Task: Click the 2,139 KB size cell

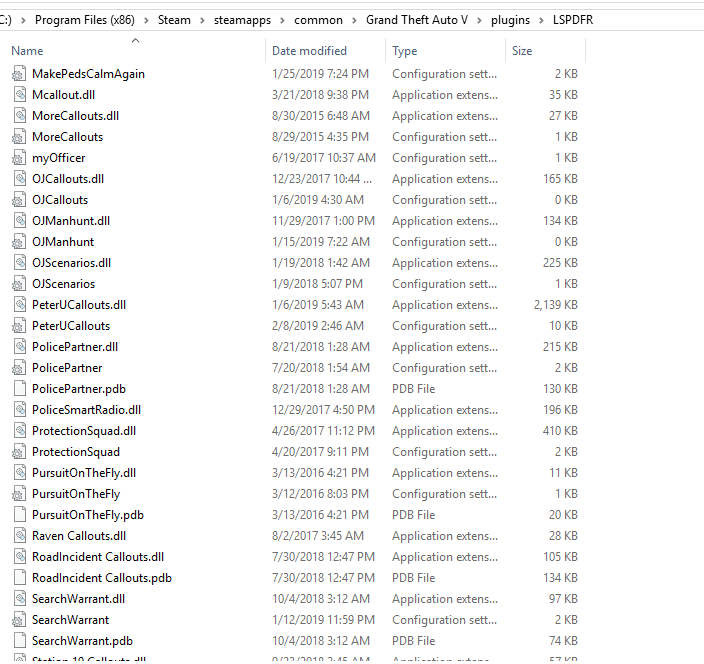Action: pos(555,305)
